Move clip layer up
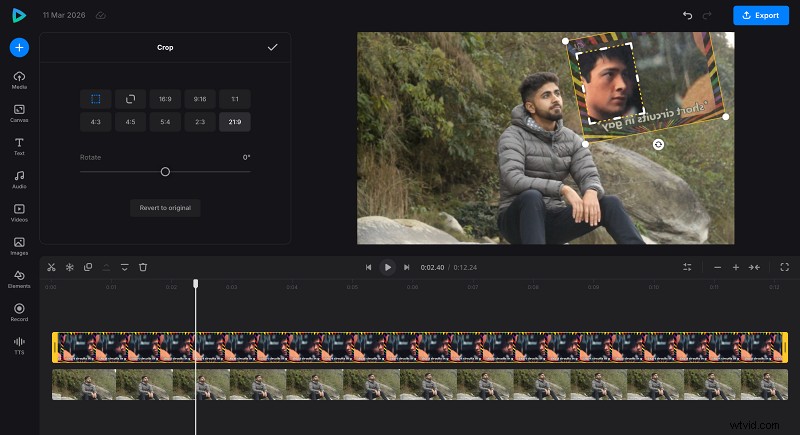 coord(106,267)
